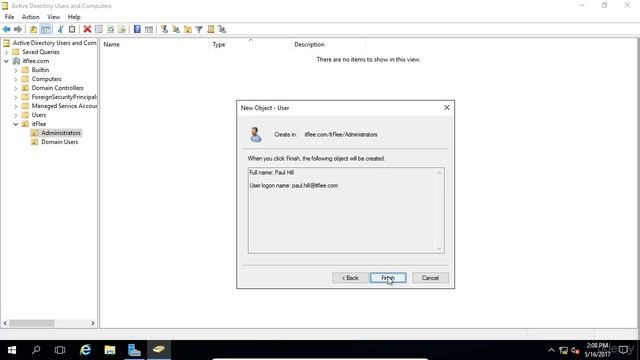Click tree pane horizontal scrollbar thumb
Image resolution: width=640 pixels, height=360 pixels.
32,323
